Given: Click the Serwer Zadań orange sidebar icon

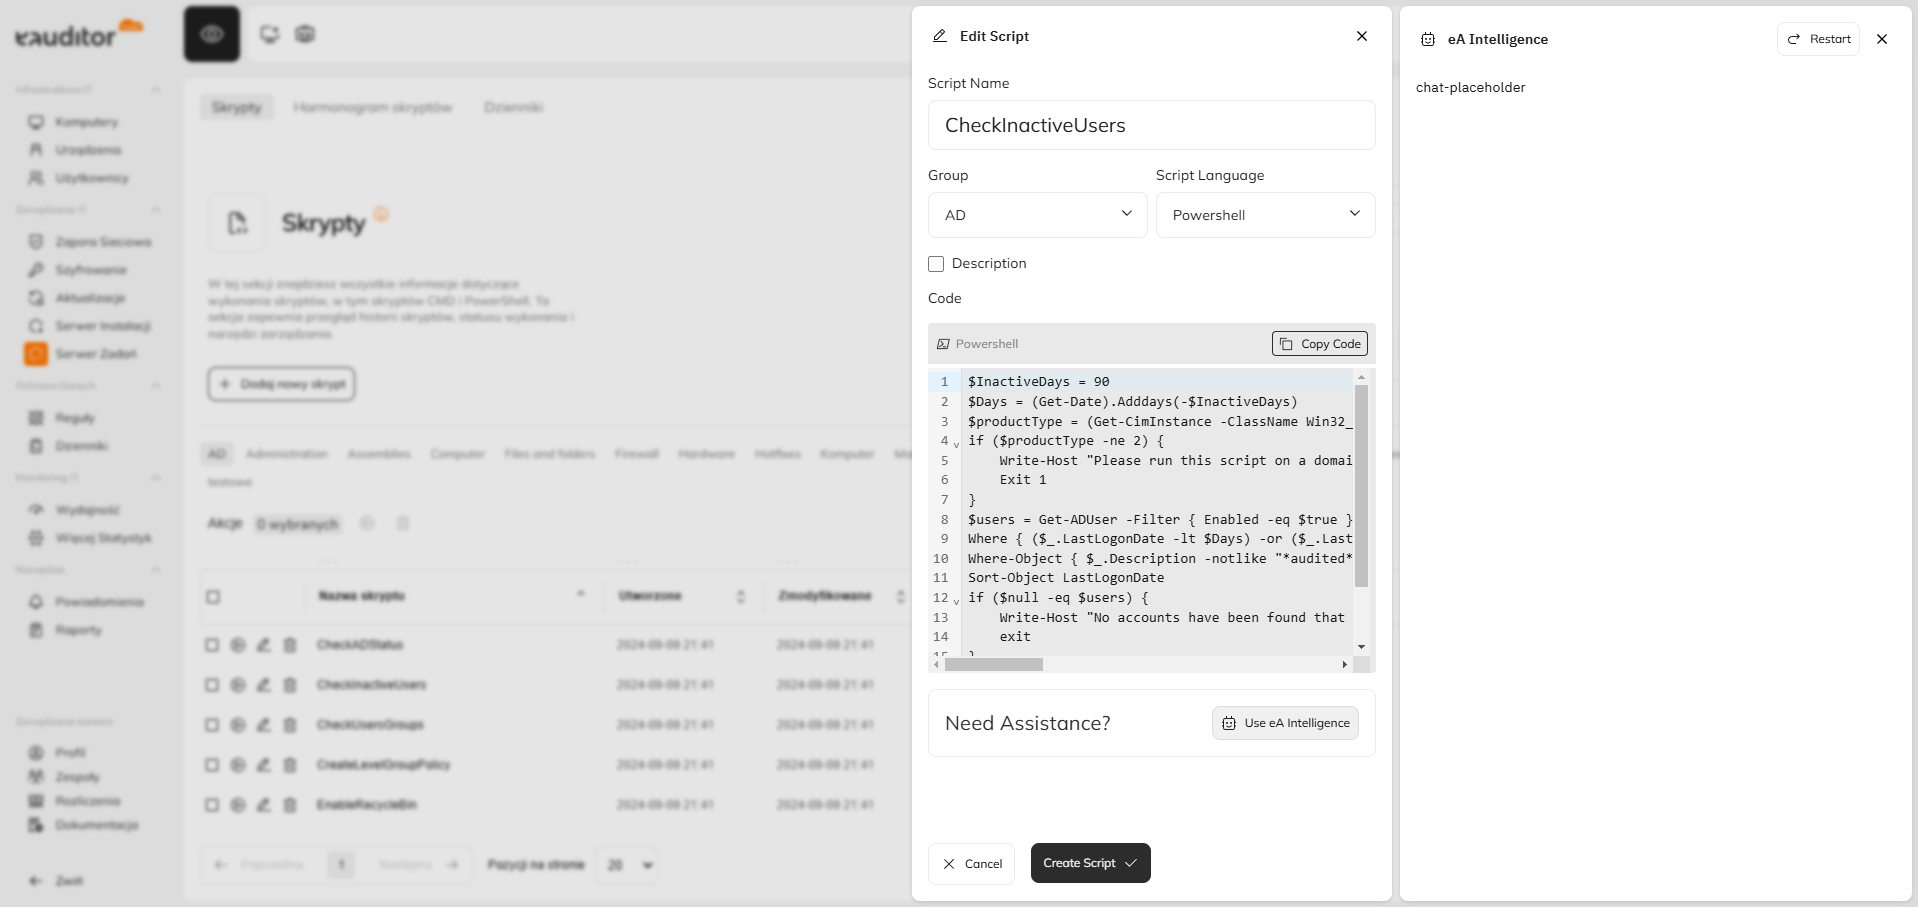Looking at the screenshot, I should tap(36, 354).
